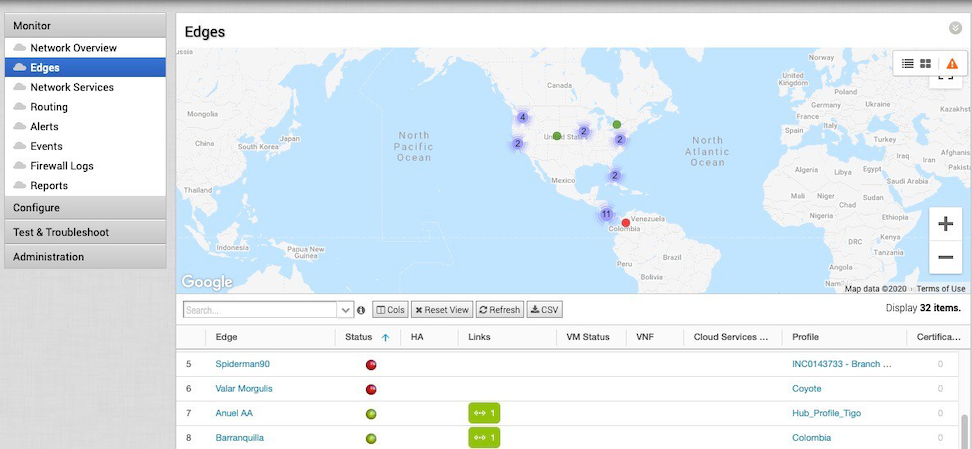Expand the Test & Troubleshoot section
The height and width of the screenshot is (449, 972).
(85, 232)
